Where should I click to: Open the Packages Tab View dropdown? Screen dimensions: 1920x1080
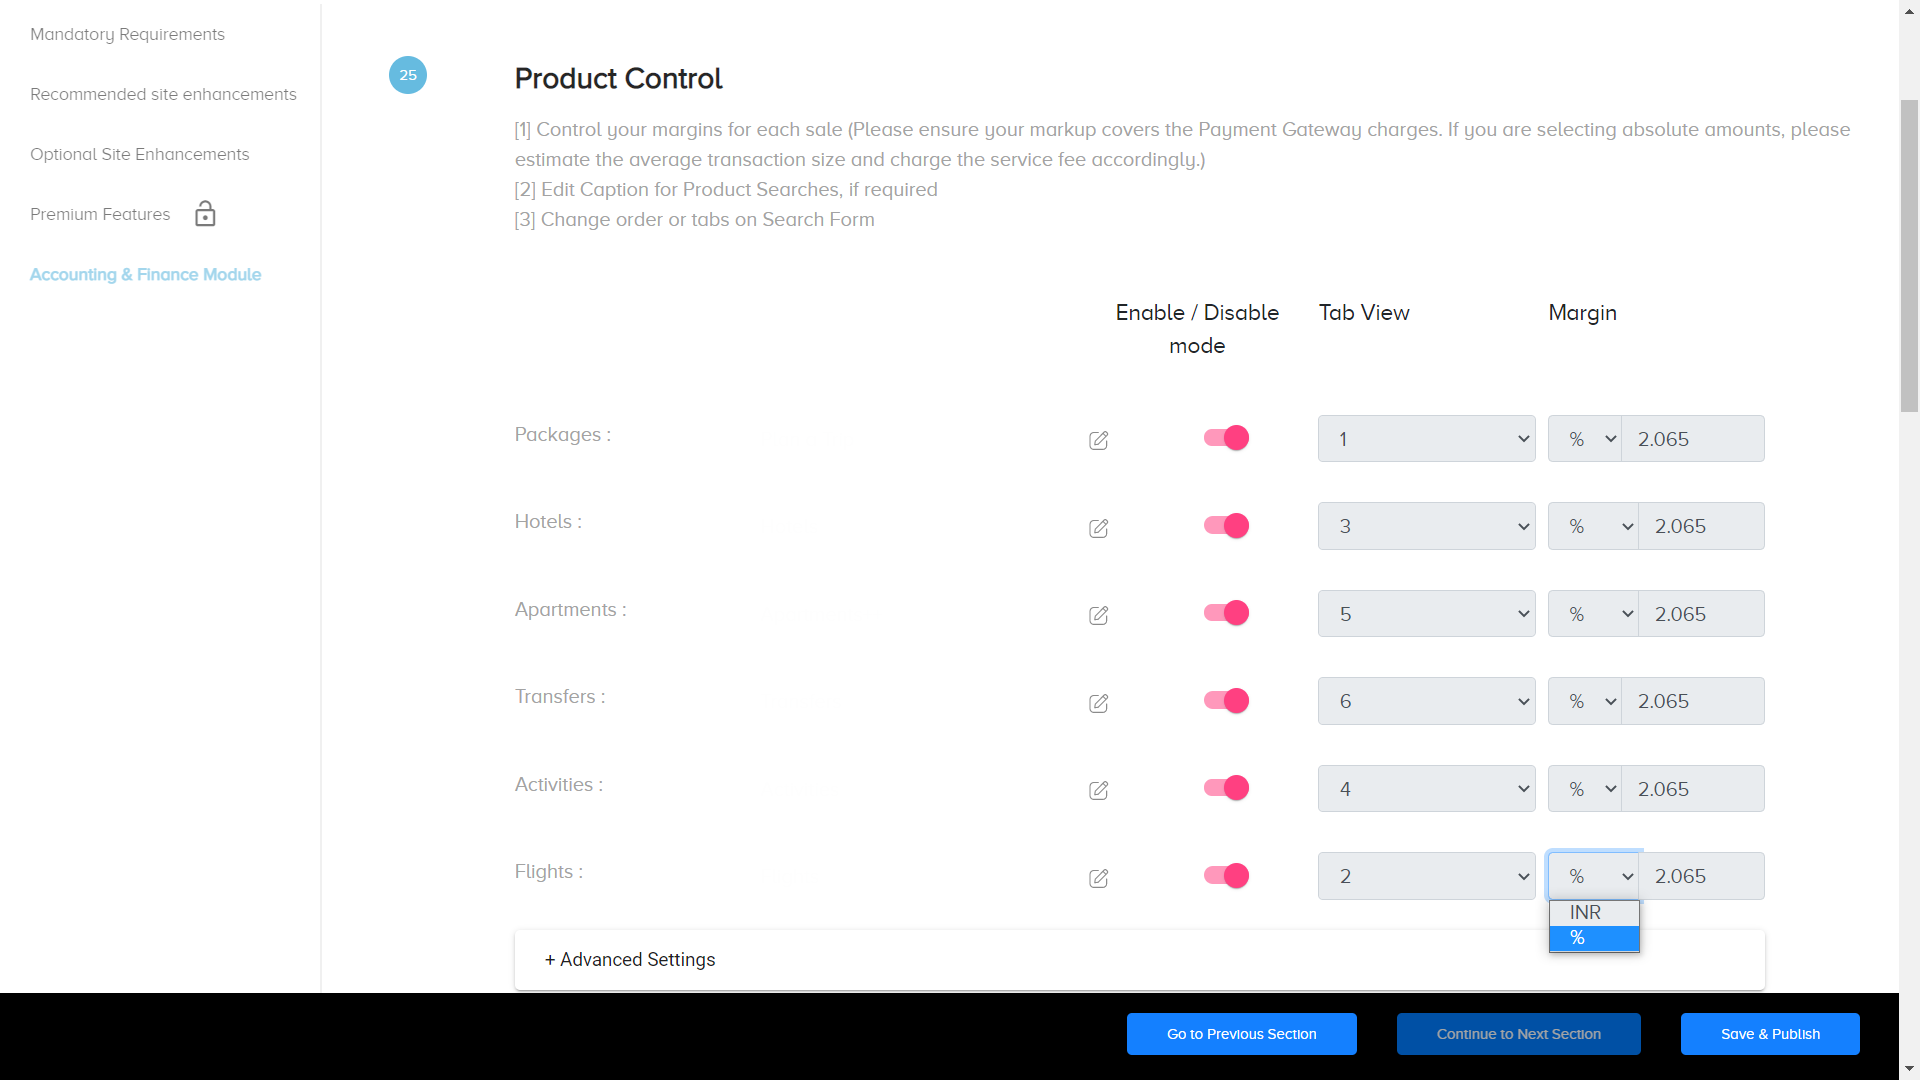(1426, 439)
